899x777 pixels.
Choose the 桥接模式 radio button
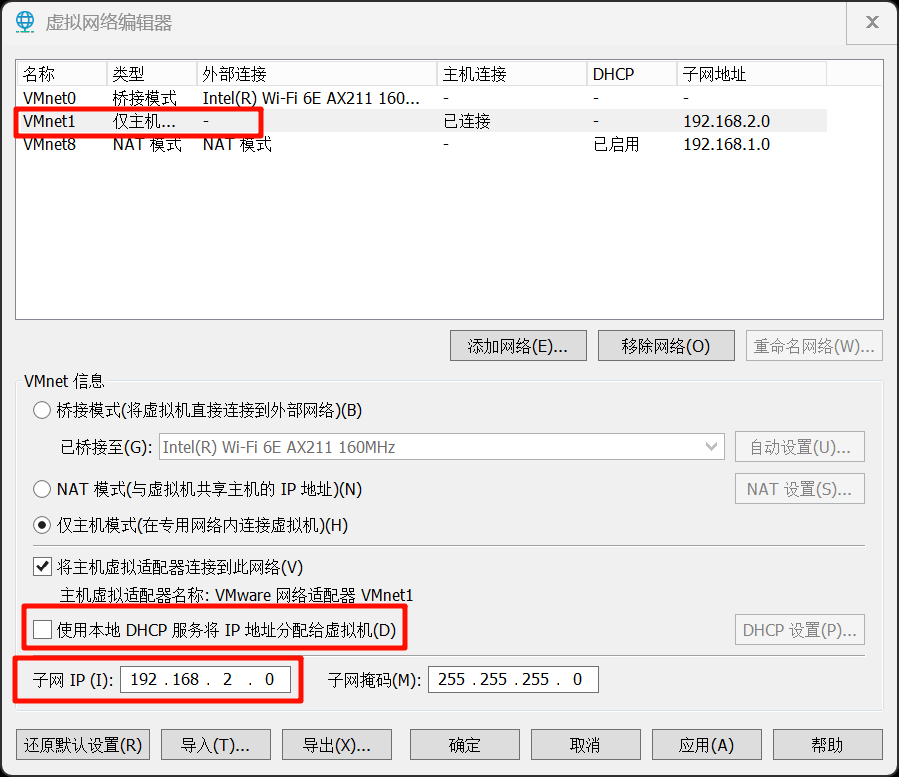click(42, 410)
